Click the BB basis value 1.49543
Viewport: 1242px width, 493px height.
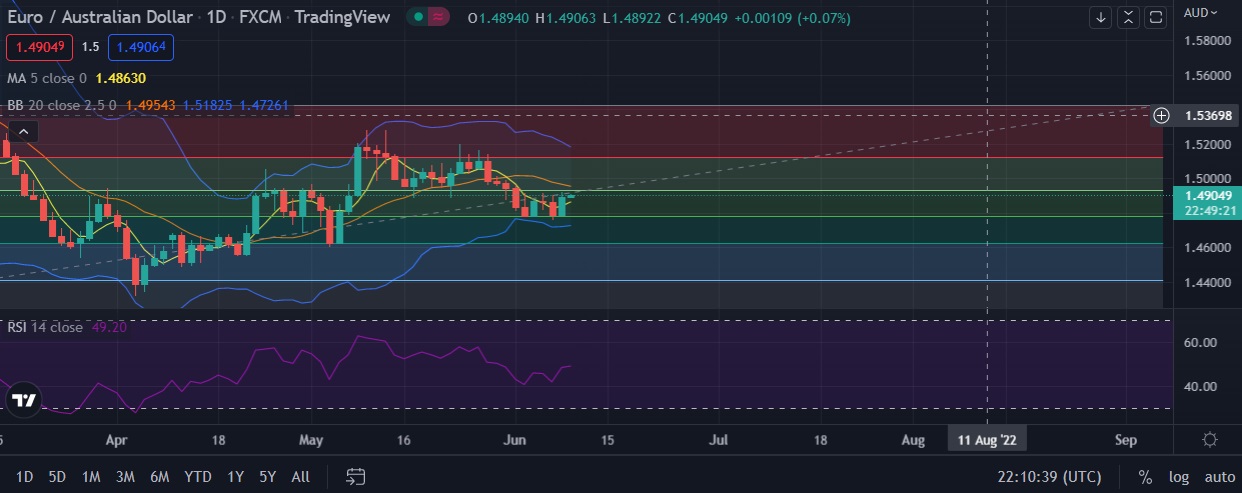tap(152, 104)
